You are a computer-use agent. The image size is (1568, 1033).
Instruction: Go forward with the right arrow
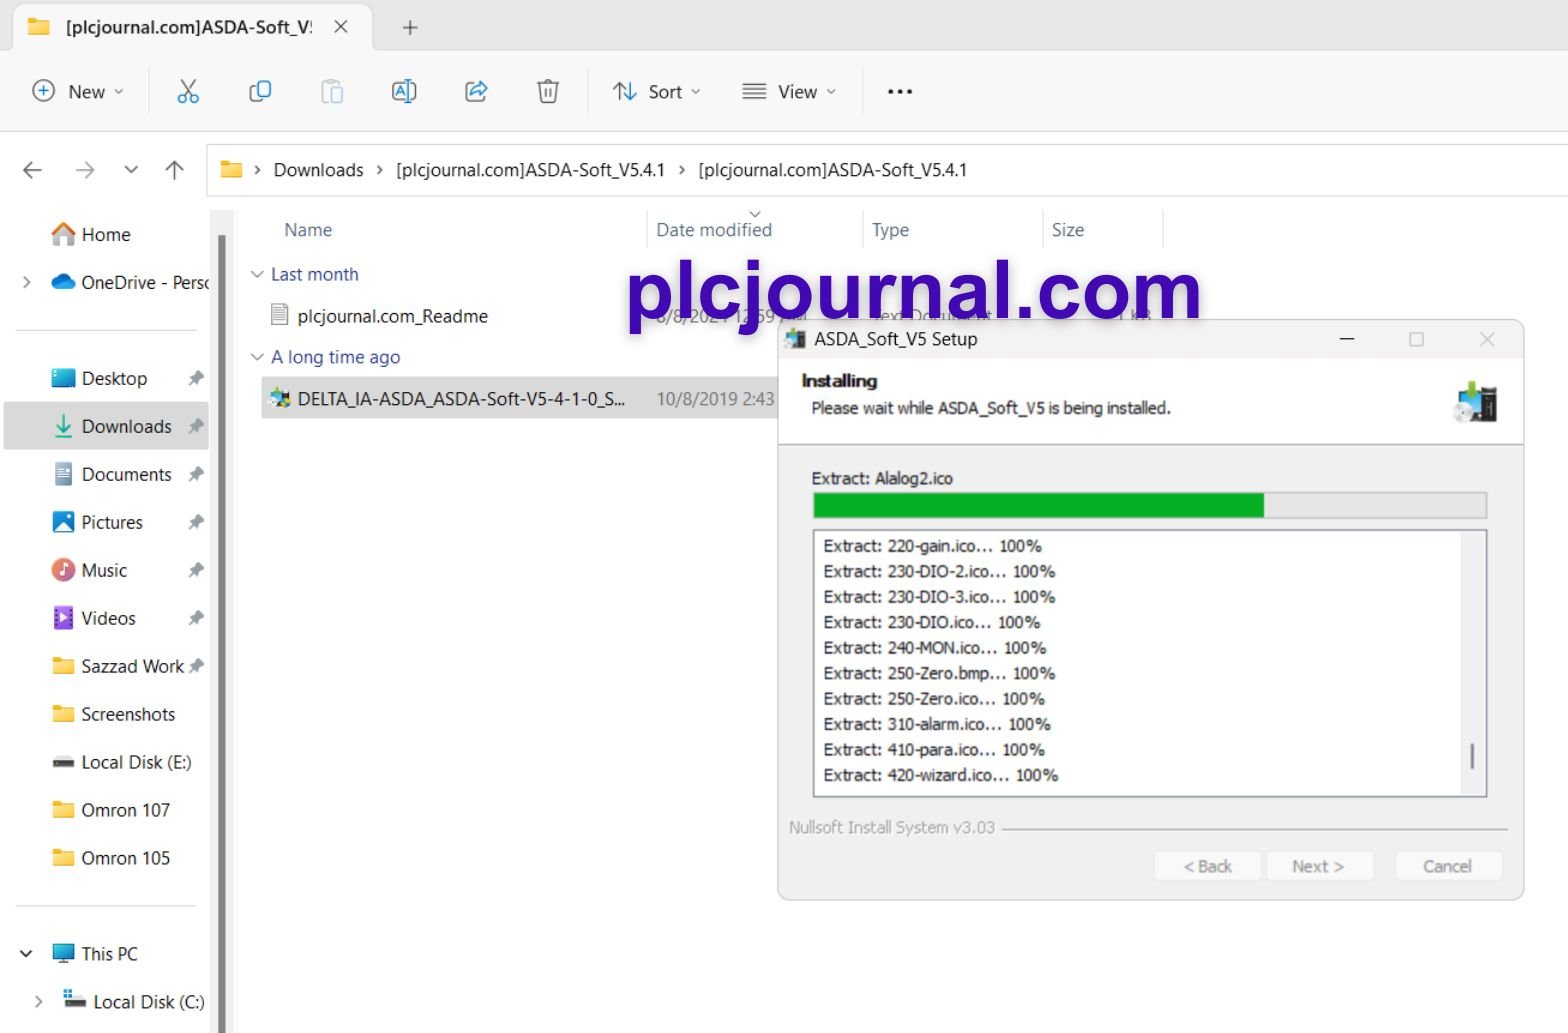(x=85, y=170)
